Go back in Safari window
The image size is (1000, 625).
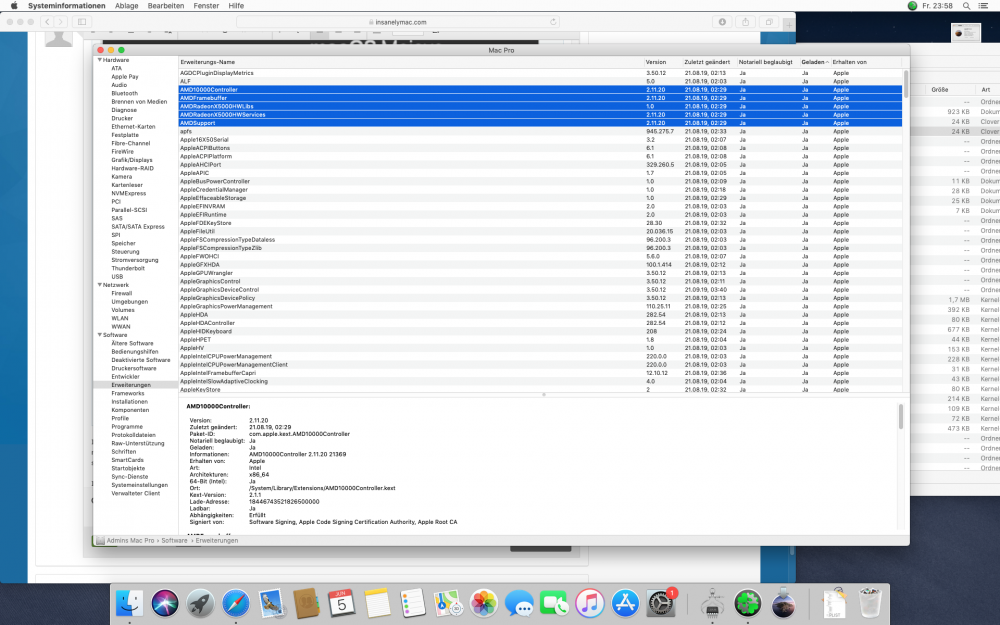(47, 22)
